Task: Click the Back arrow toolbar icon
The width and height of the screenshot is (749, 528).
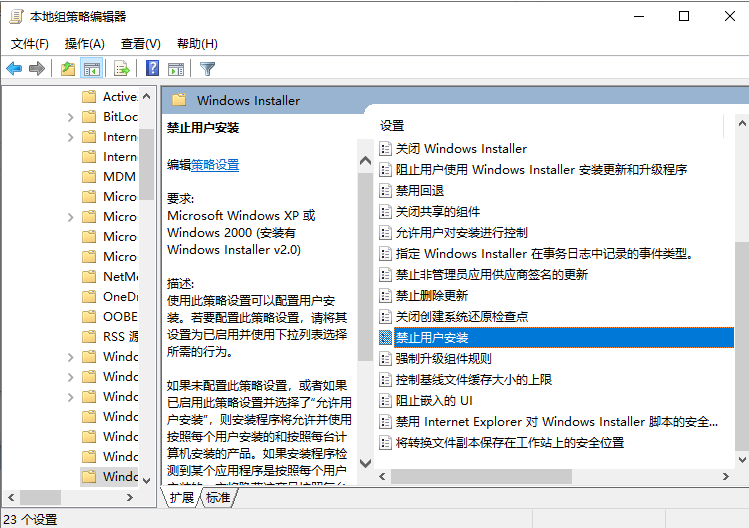Action: click(x=14, y=69)
